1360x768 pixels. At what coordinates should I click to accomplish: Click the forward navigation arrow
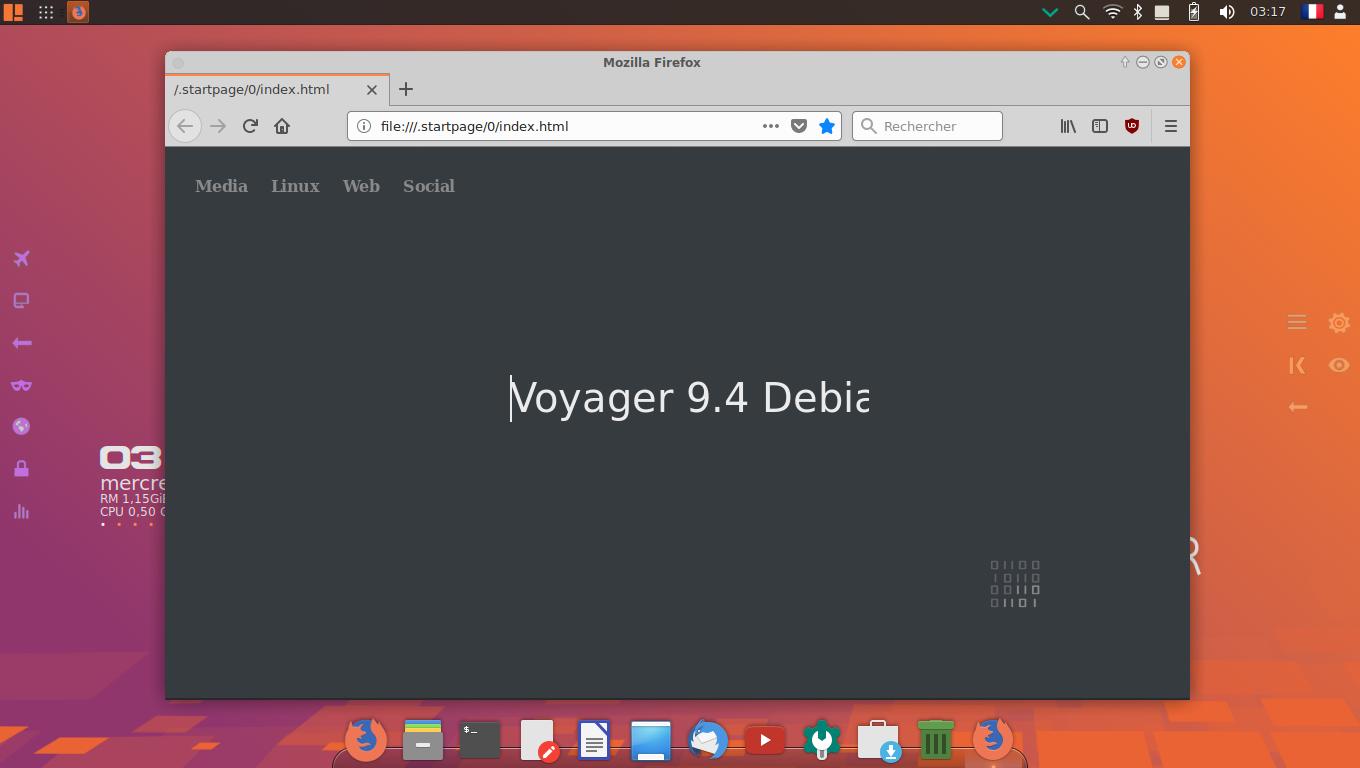point(218,126)
